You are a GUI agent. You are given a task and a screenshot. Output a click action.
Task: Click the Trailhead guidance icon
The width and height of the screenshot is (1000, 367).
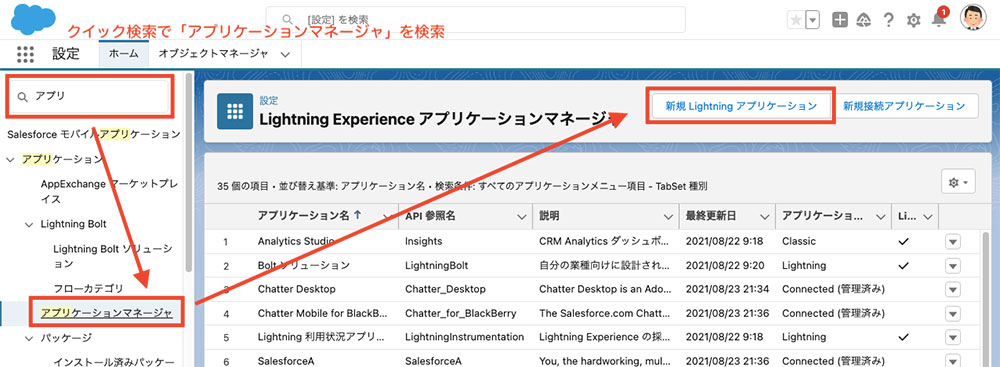tap(864, 20)
